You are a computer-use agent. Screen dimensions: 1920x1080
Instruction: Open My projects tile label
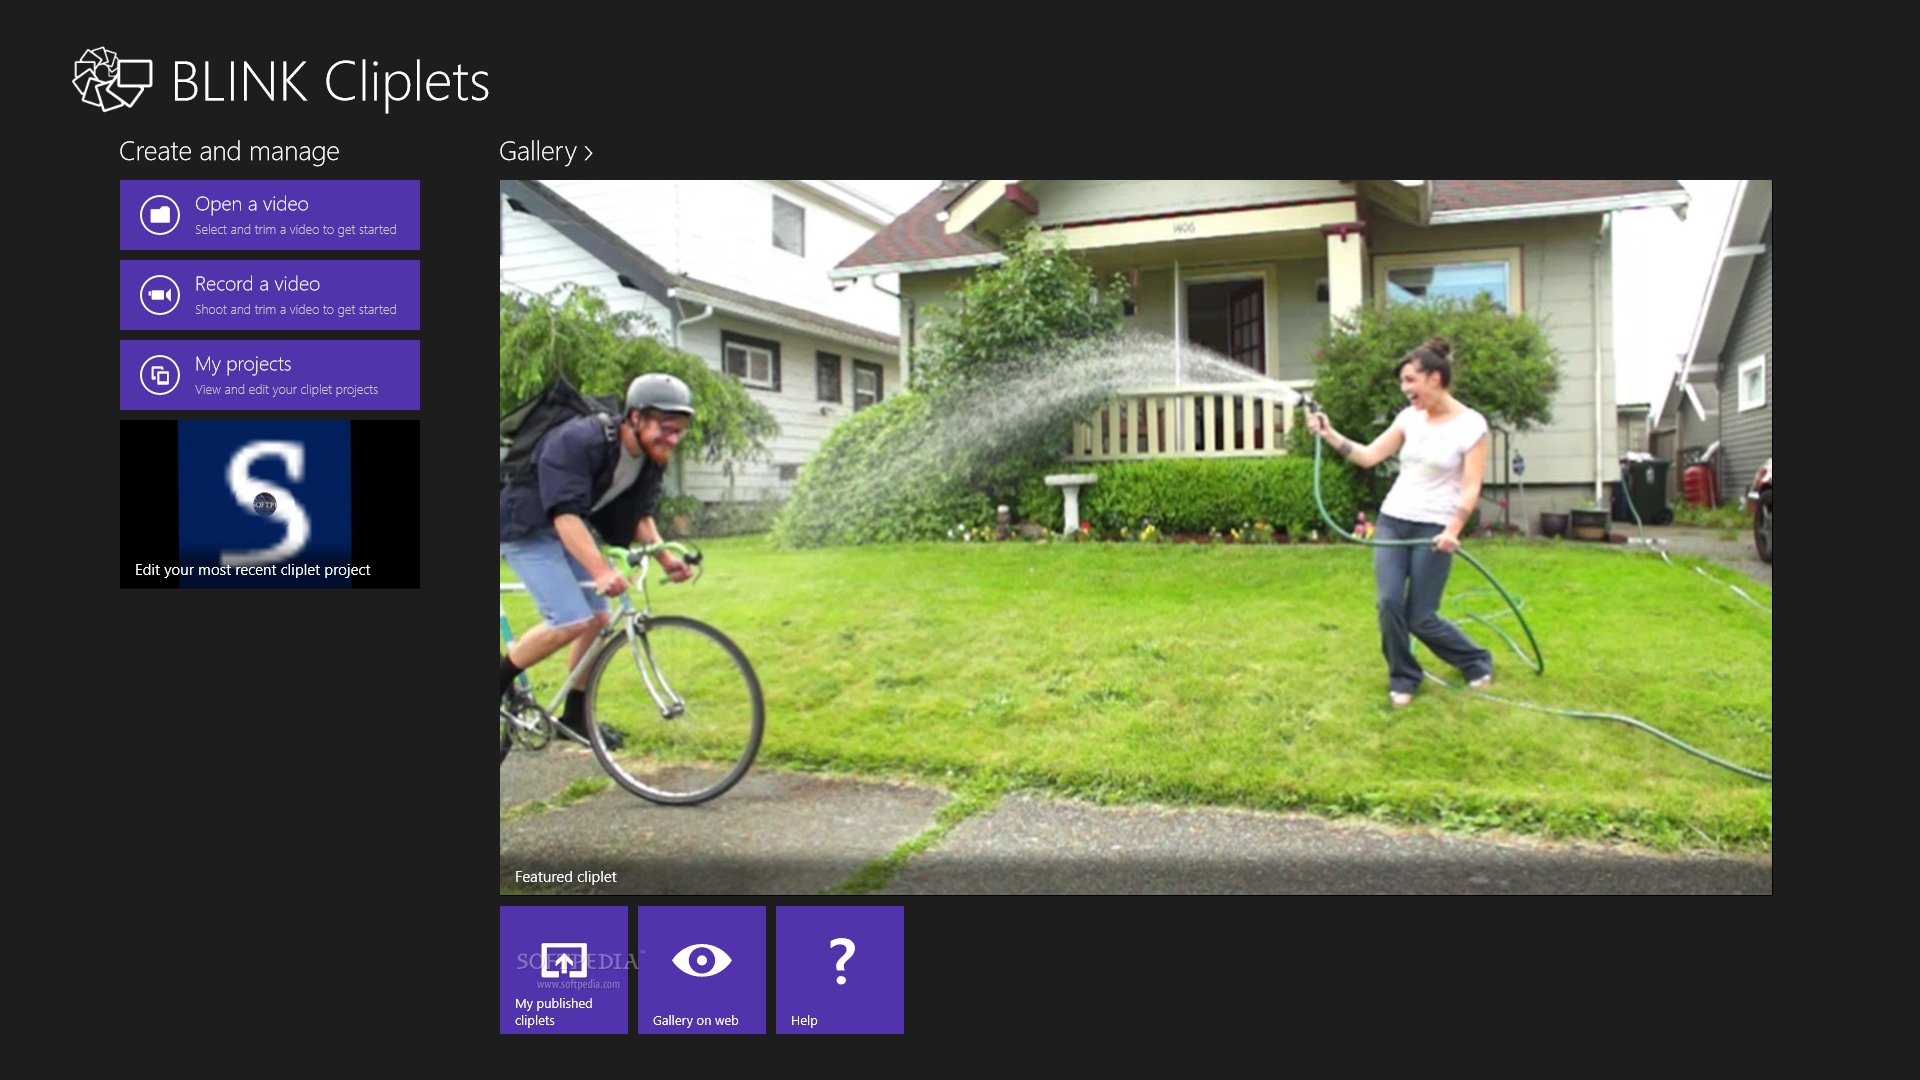tap(243, 364)
